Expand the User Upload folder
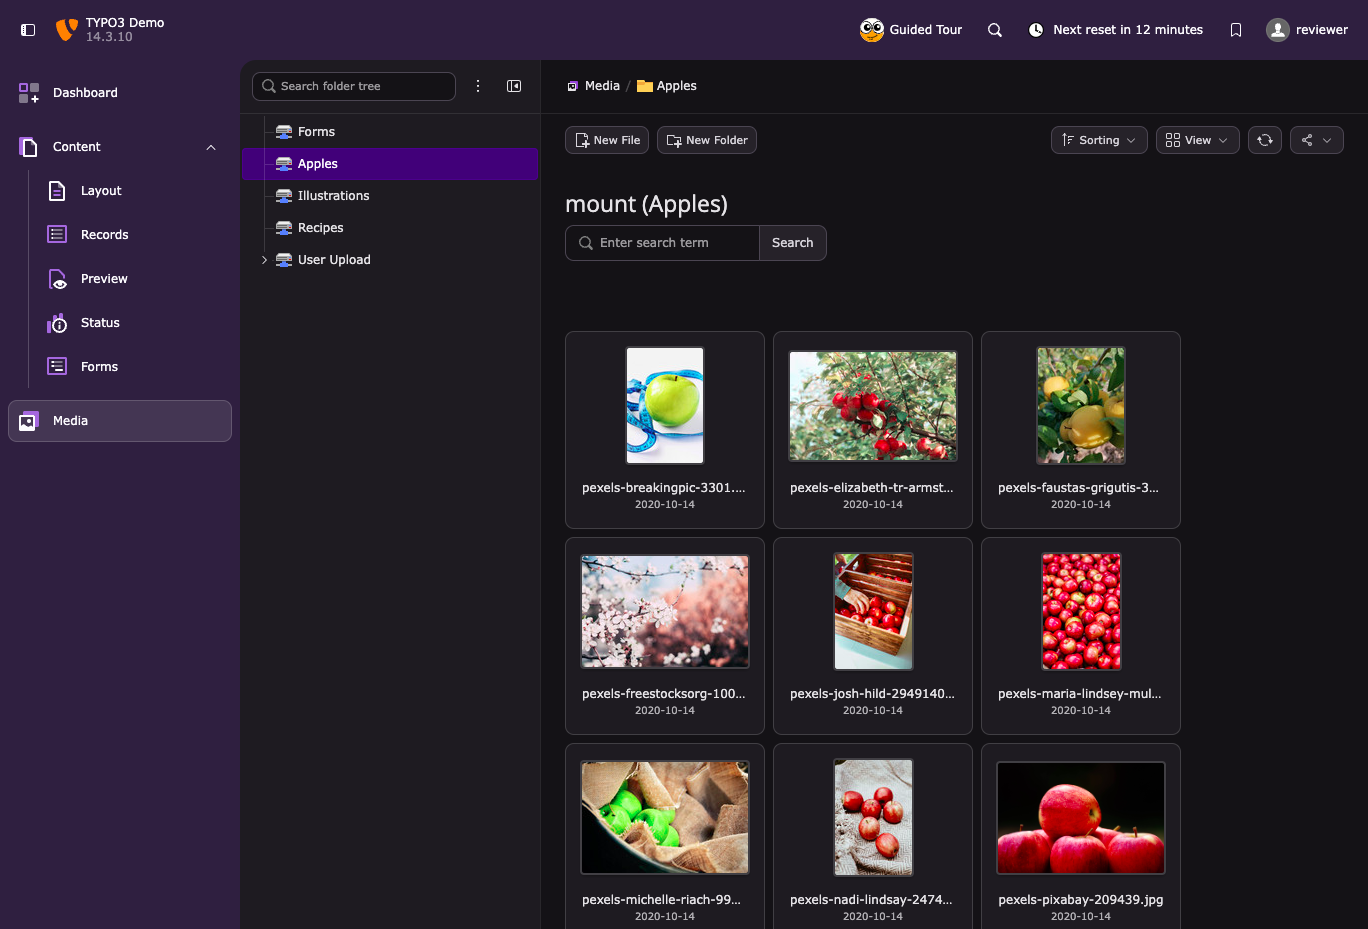Viewport: 1368px width, 929px height. pyautogui.click(x=264, y=260)
